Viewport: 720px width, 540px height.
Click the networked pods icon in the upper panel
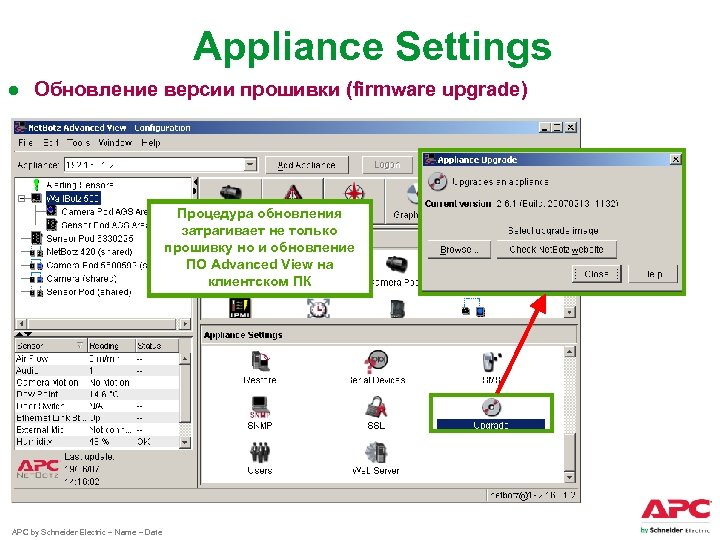point(473,307)
